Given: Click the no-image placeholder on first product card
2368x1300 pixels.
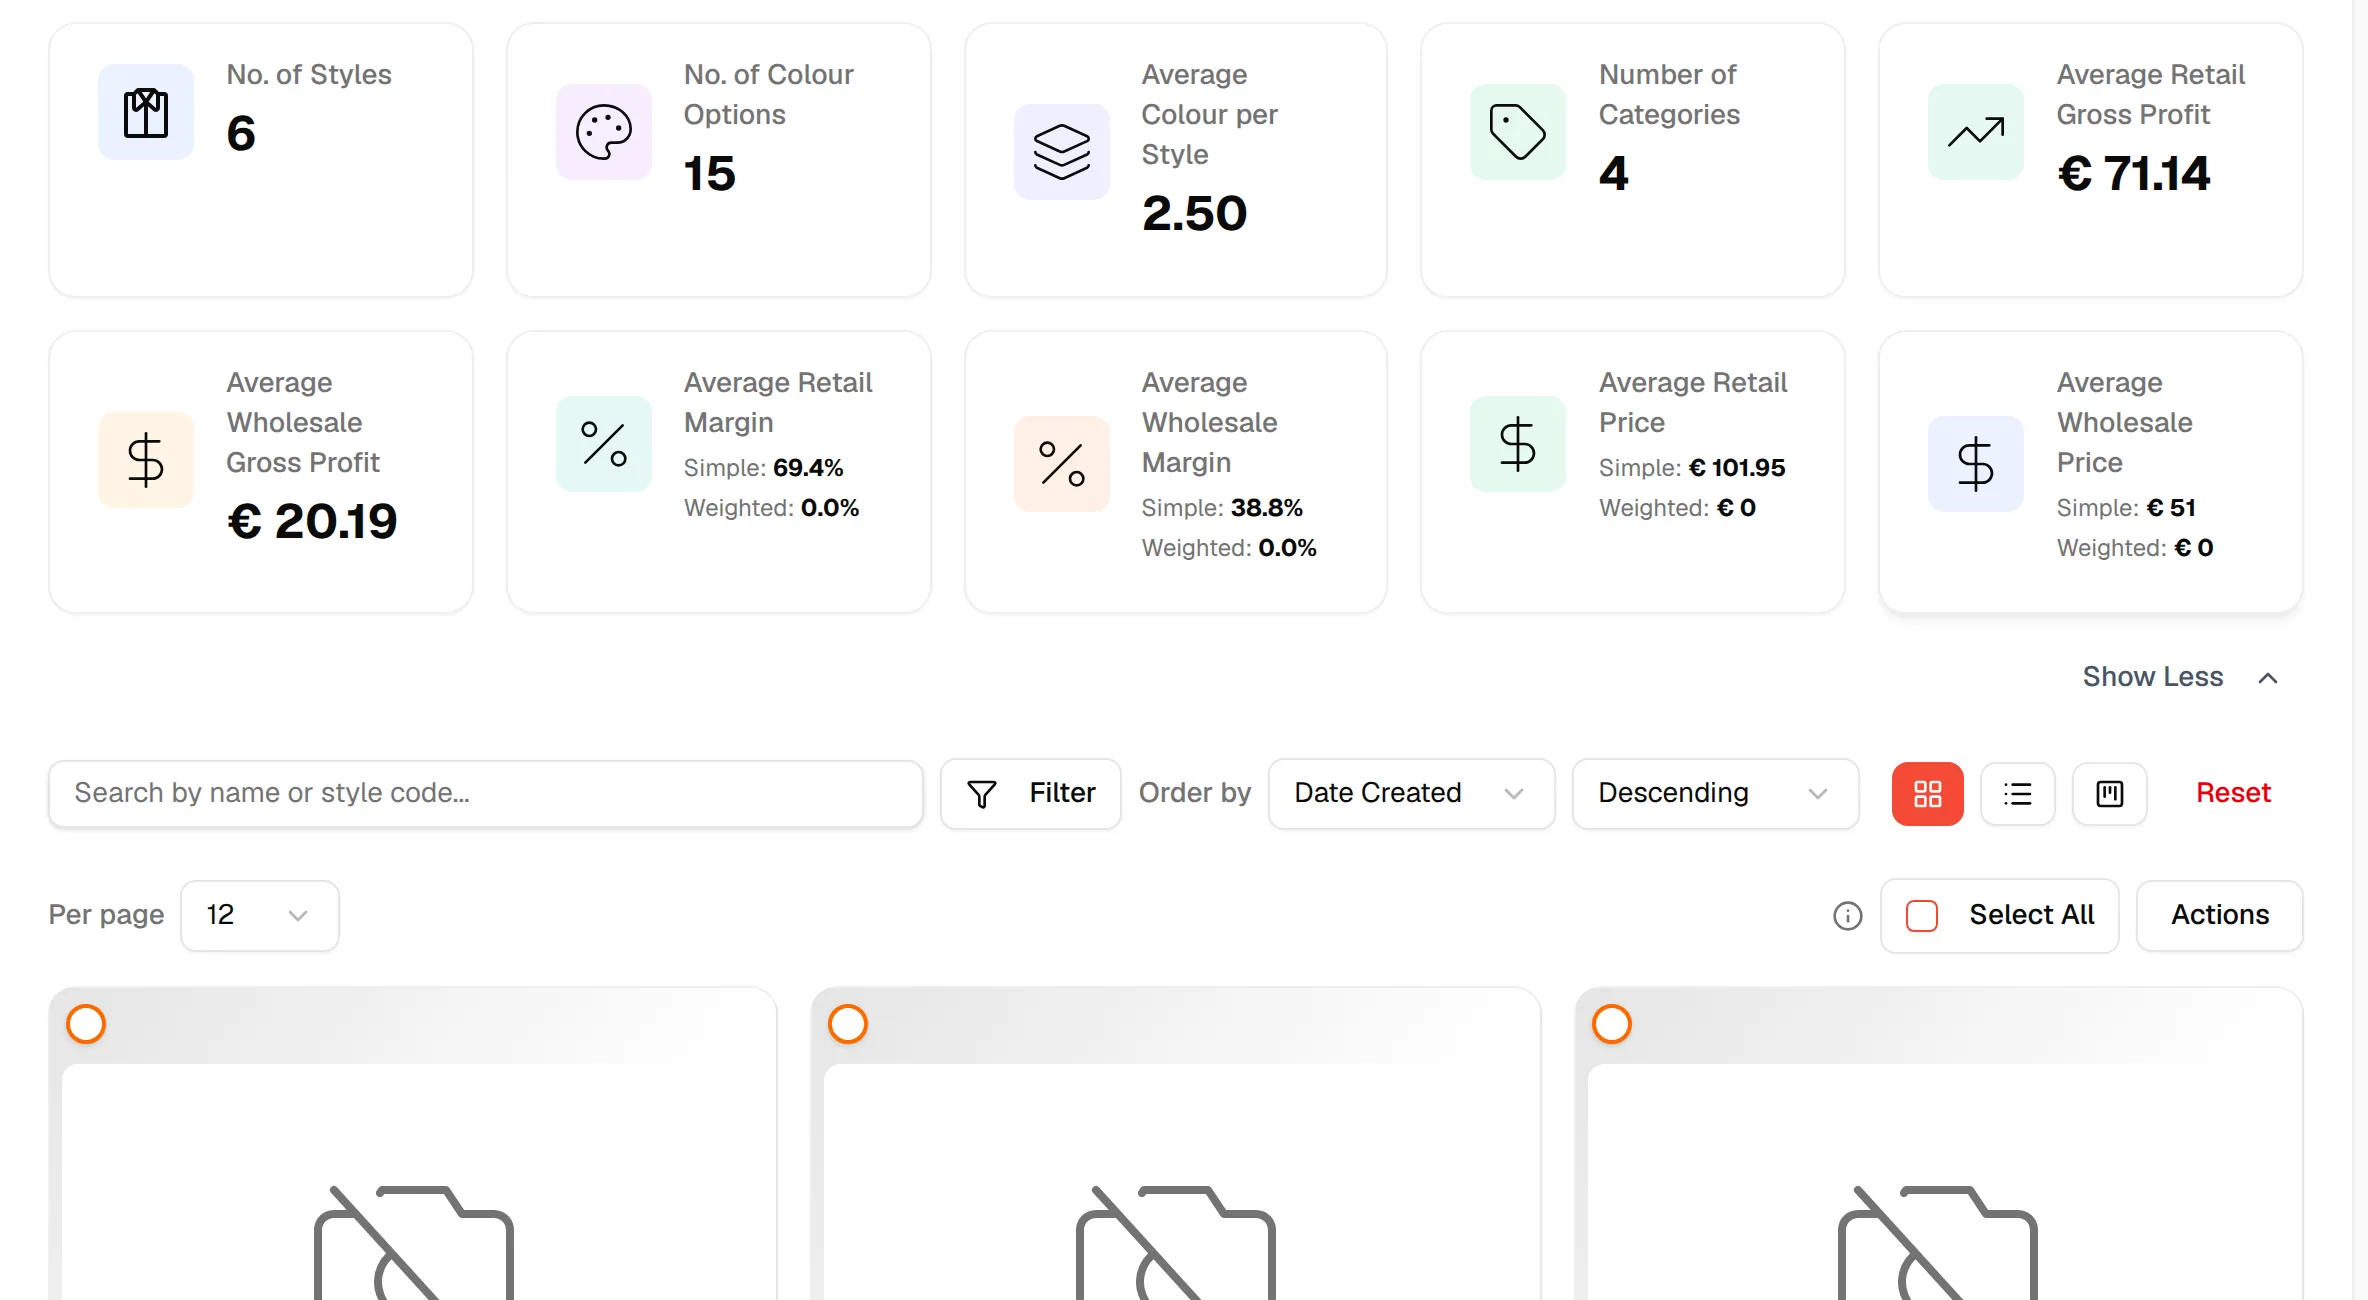Looking at the screenshot, I should click(413, 1243).
